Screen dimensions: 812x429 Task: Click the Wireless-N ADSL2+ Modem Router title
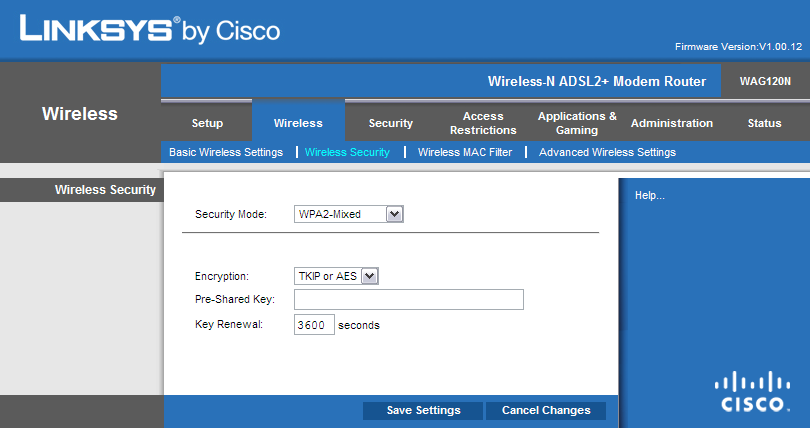click(x=597, y=81)
